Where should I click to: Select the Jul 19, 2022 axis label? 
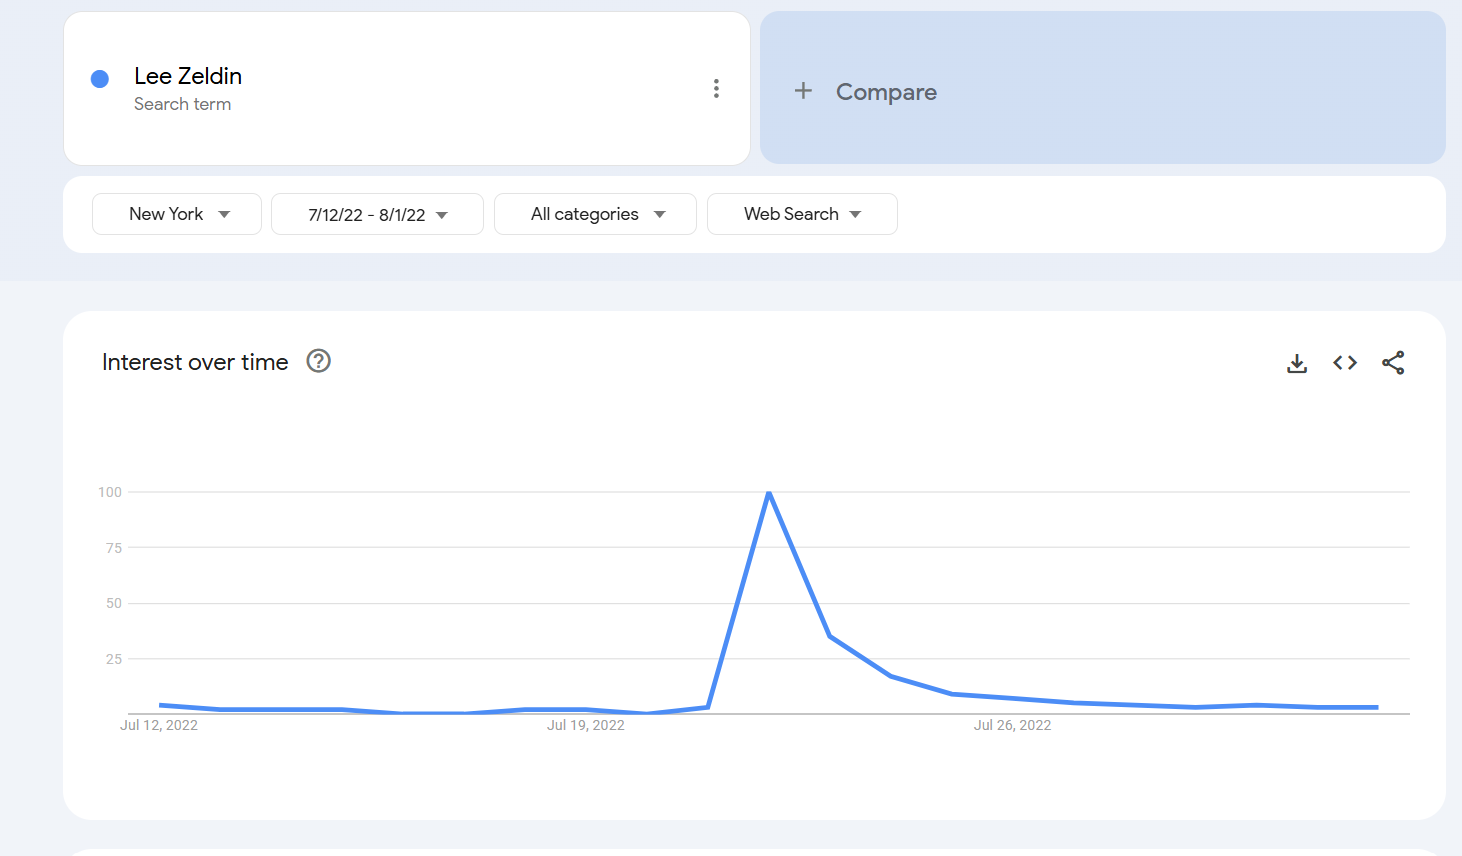click(x=585, y=725)
